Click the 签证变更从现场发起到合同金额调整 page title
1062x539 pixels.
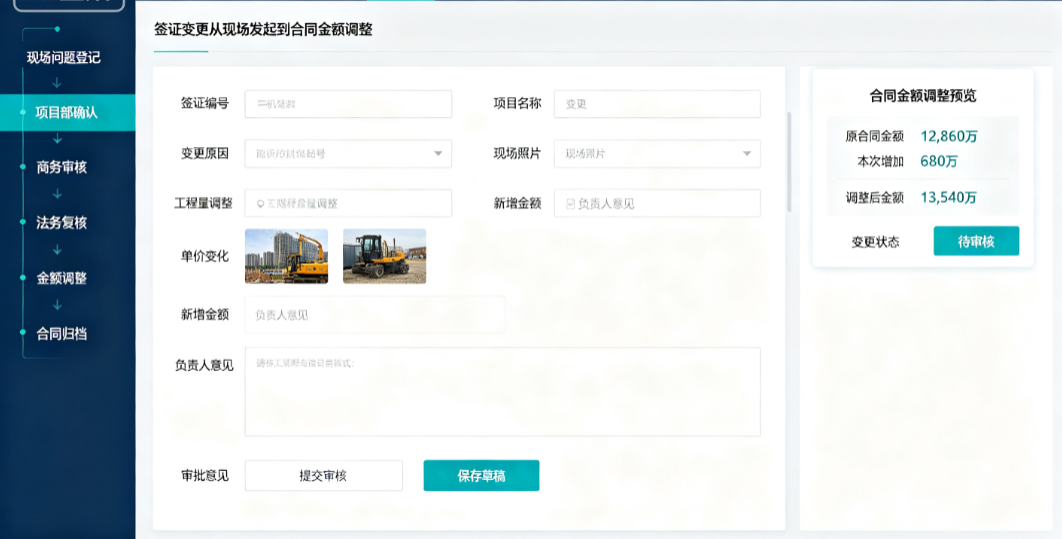point(263,30)
